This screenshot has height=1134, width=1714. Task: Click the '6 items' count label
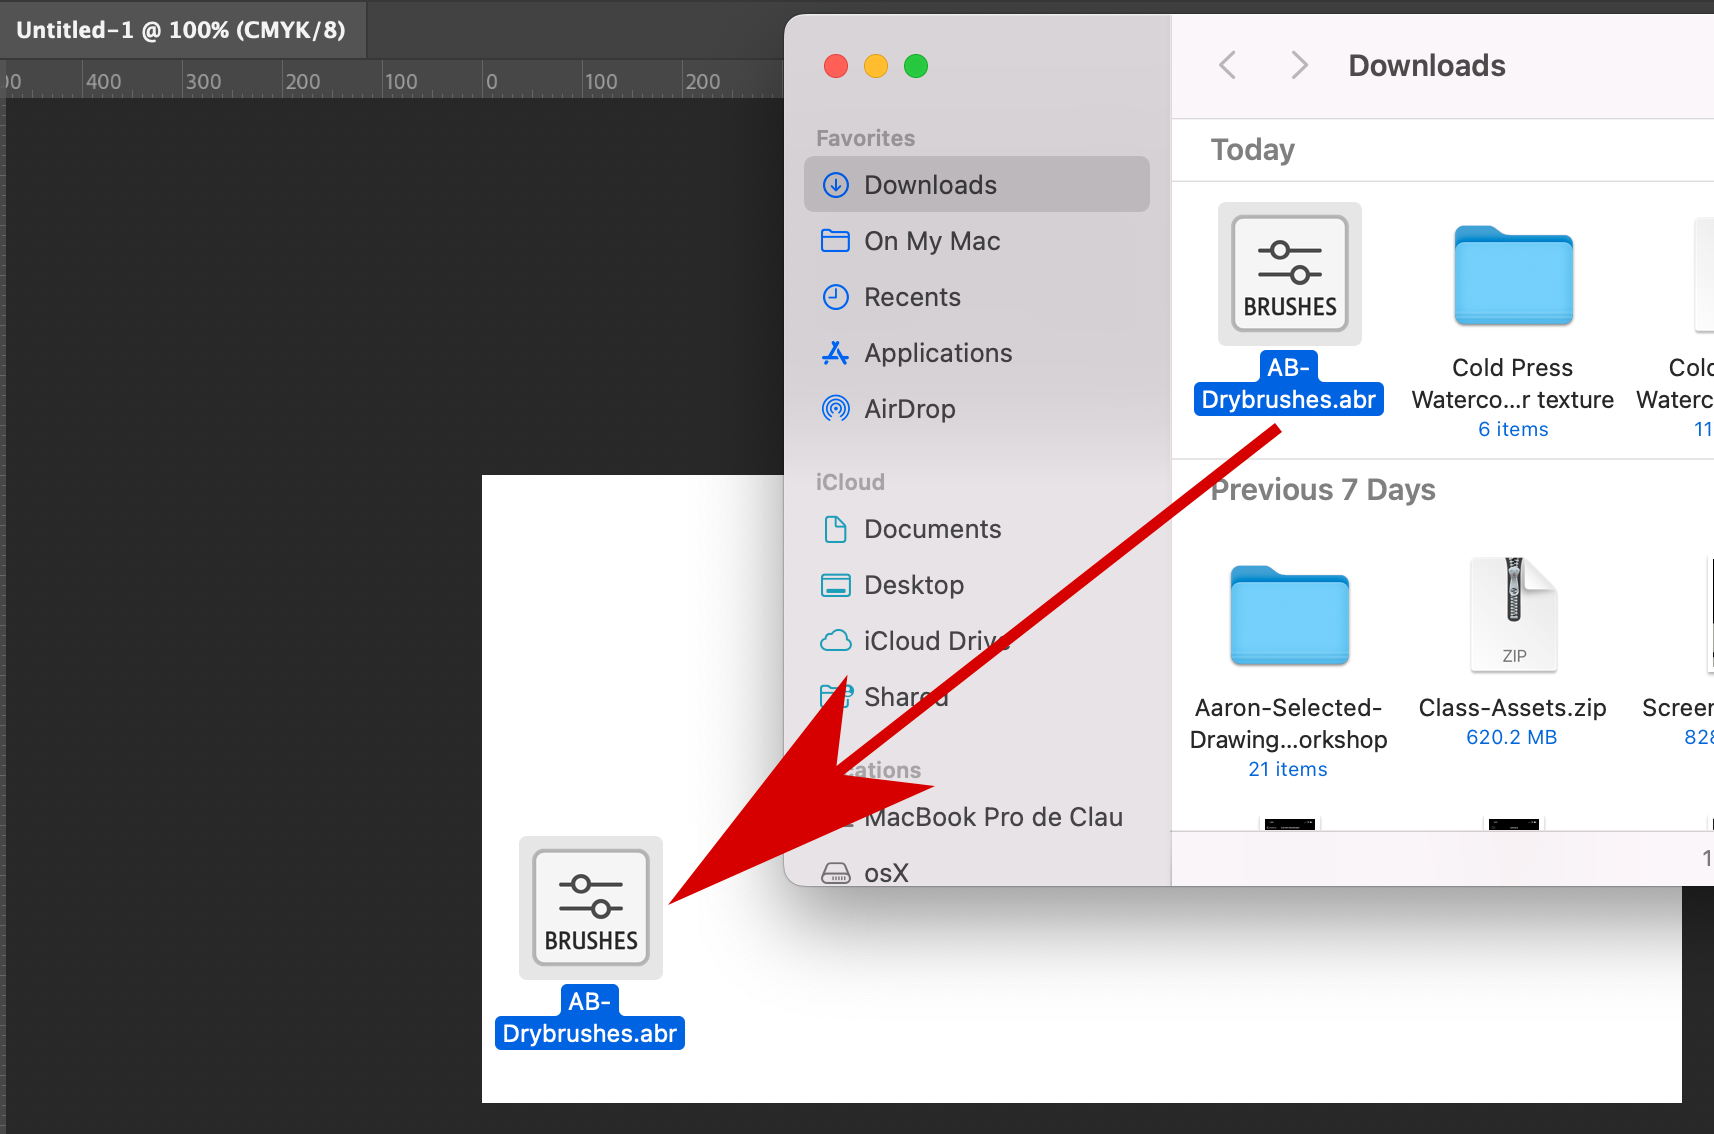[1513, 429]
